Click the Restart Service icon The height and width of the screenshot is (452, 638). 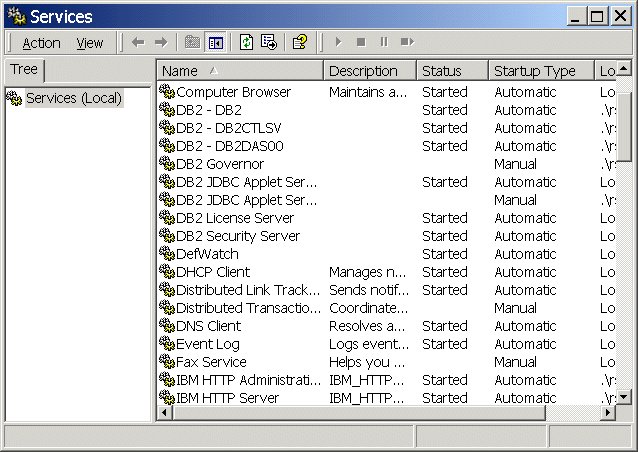click(x=407, y=42)
